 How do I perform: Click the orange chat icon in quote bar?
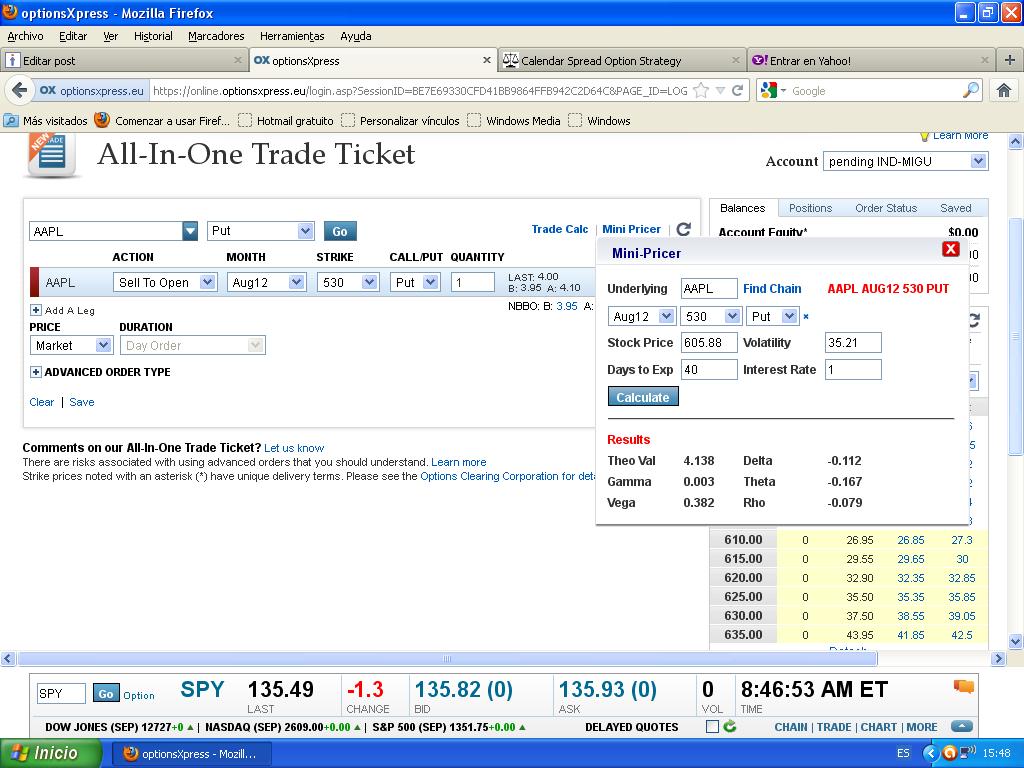click(963, 687)
